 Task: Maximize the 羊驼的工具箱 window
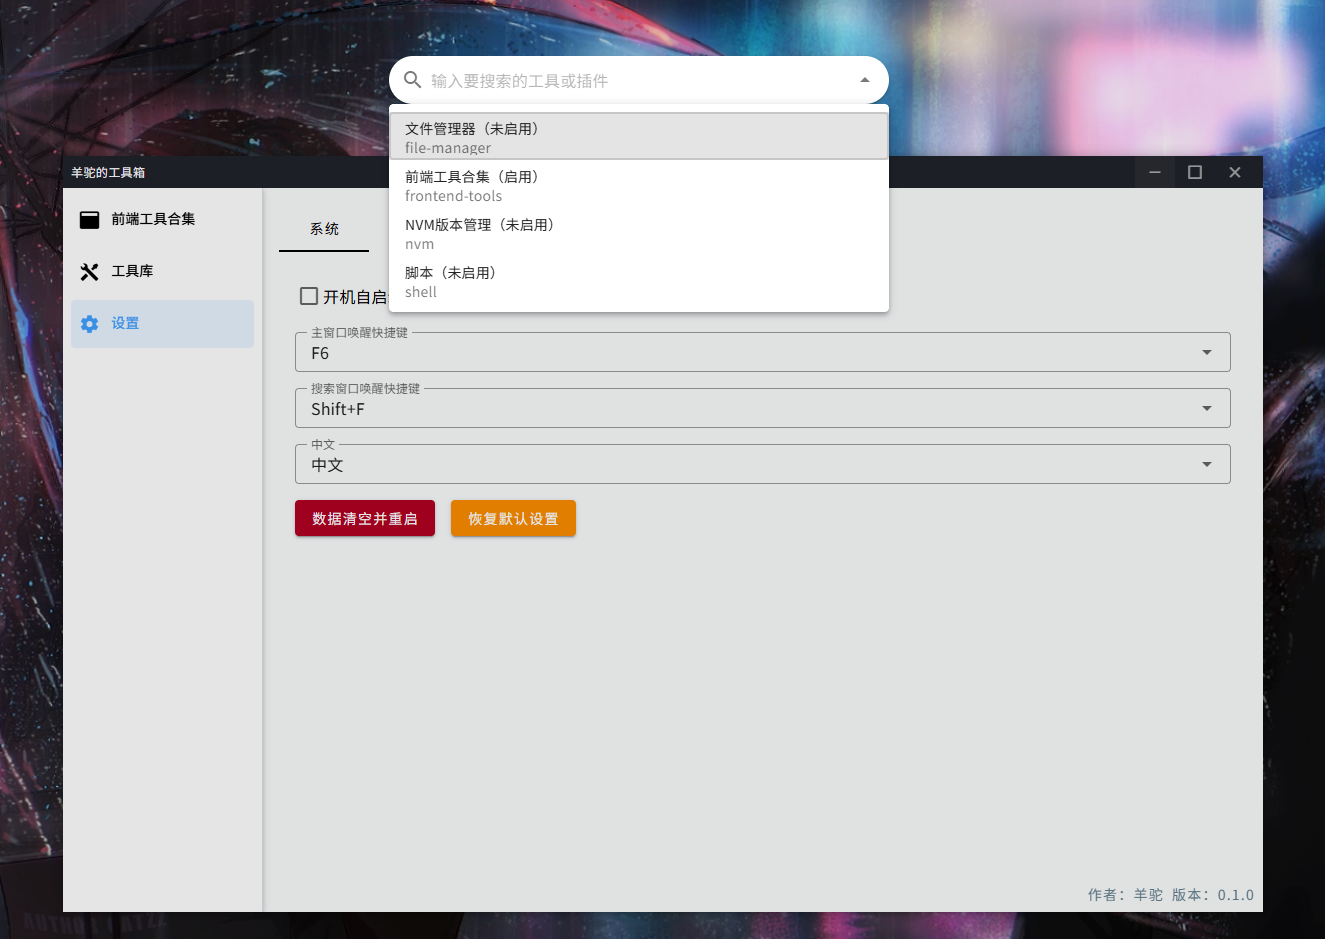click(x=1195, y=172)
